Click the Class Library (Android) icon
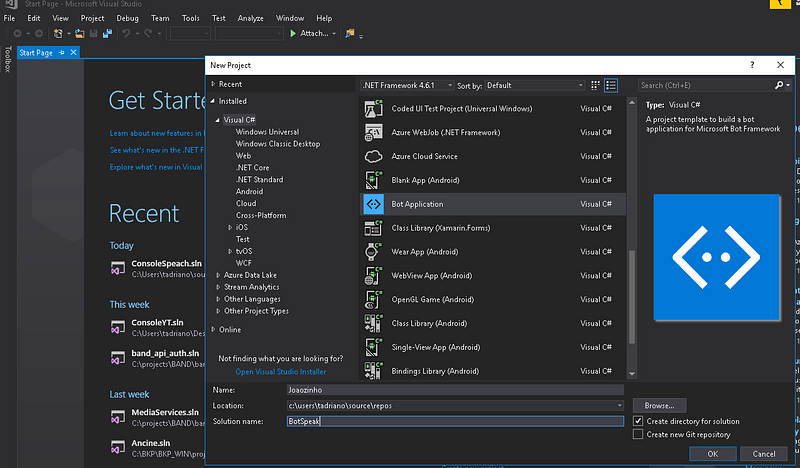The width and height of the screenshot is (800, 468). point(373,324)
